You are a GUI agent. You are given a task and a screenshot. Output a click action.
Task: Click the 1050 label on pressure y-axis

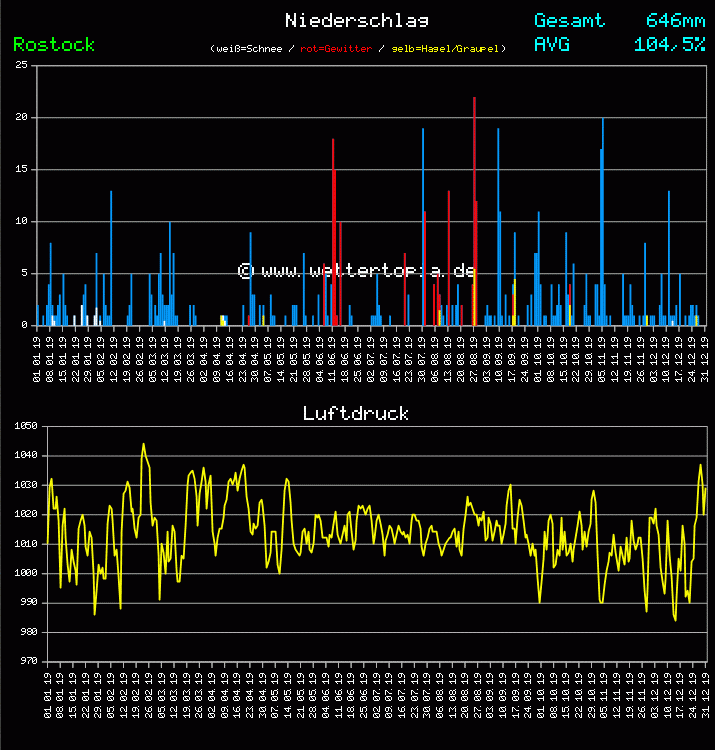tap(25, 426)
